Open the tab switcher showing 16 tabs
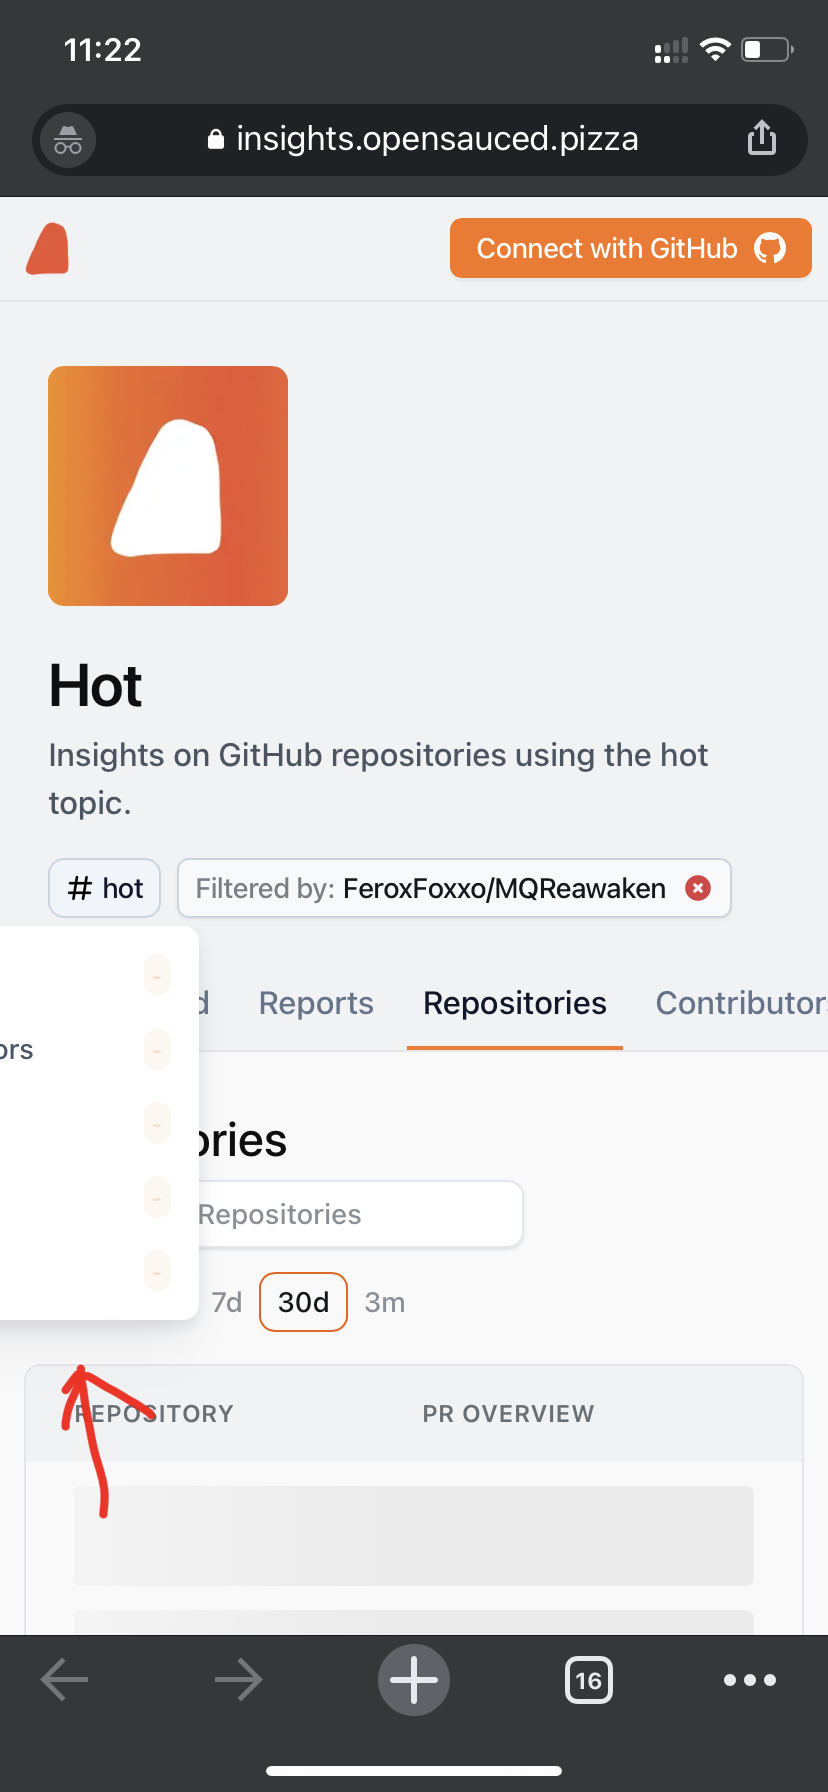828x1792 pixels. click(x=588, y=1680)
